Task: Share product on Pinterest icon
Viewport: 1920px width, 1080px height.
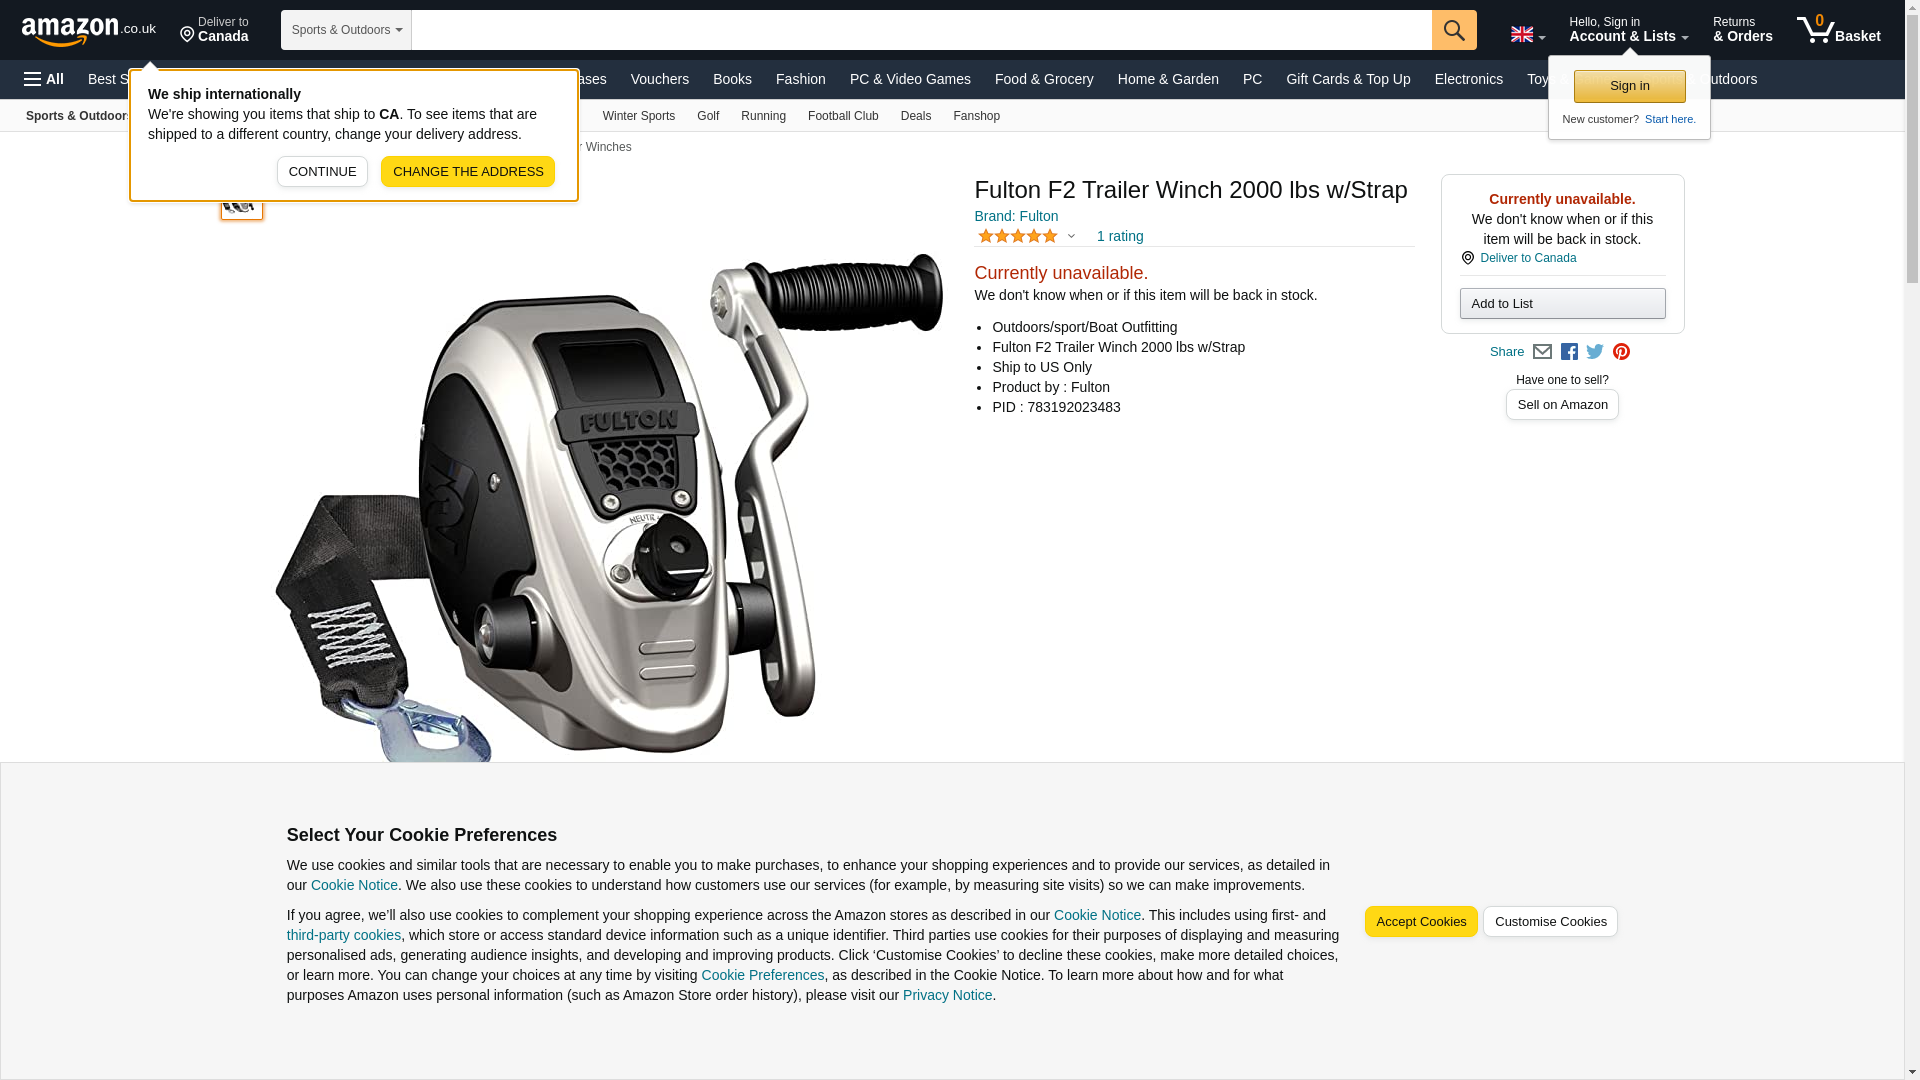Action: pyautogui.click(x=1621, y=352)
